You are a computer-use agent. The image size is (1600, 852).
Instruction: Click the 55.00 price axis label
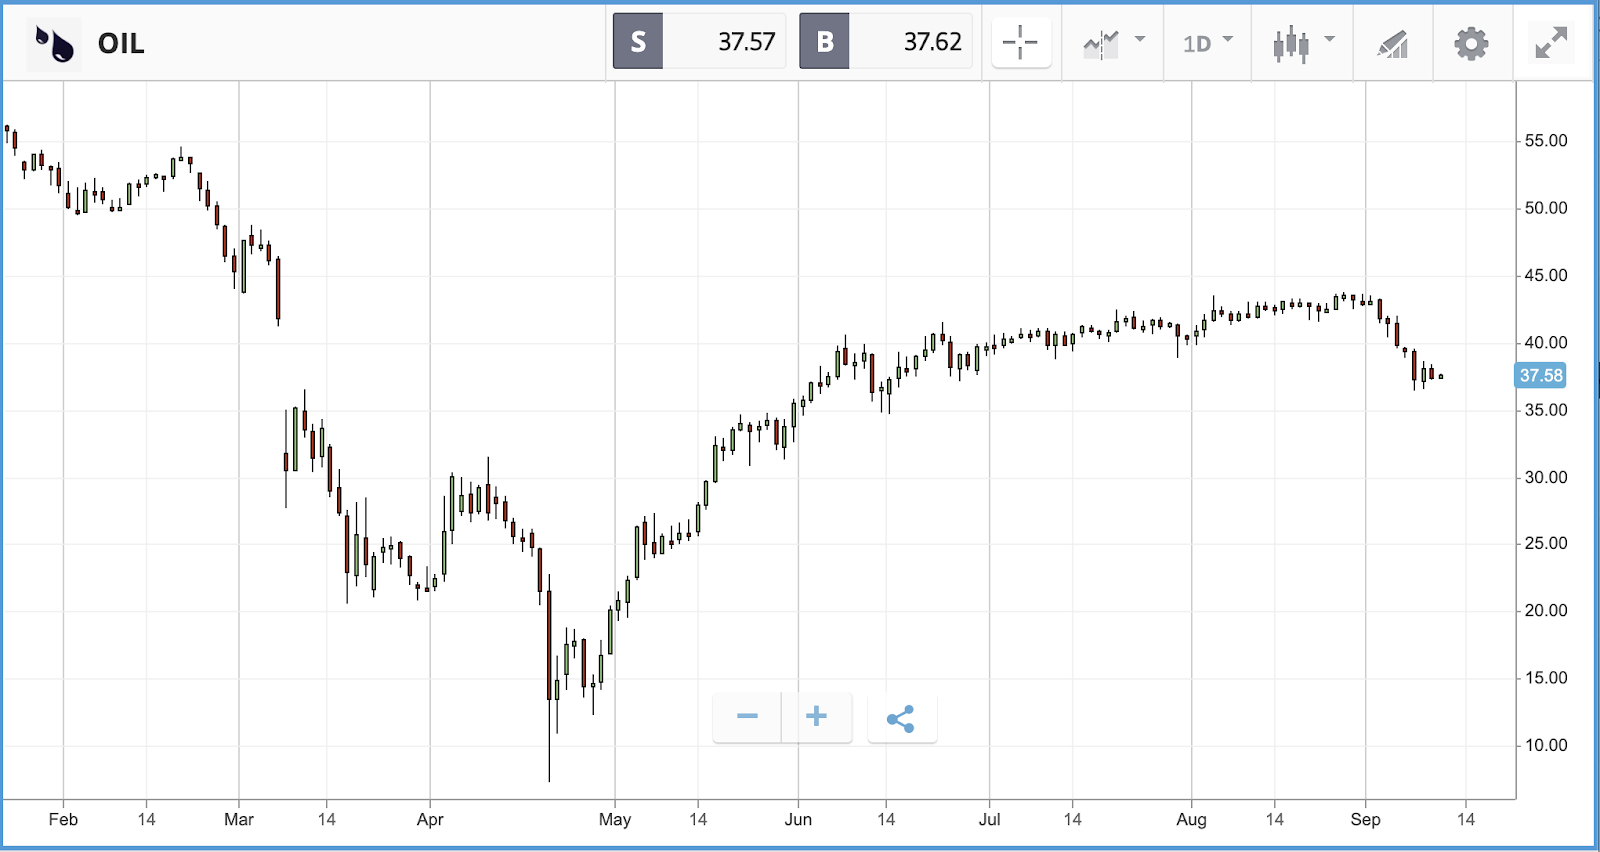1546,141
